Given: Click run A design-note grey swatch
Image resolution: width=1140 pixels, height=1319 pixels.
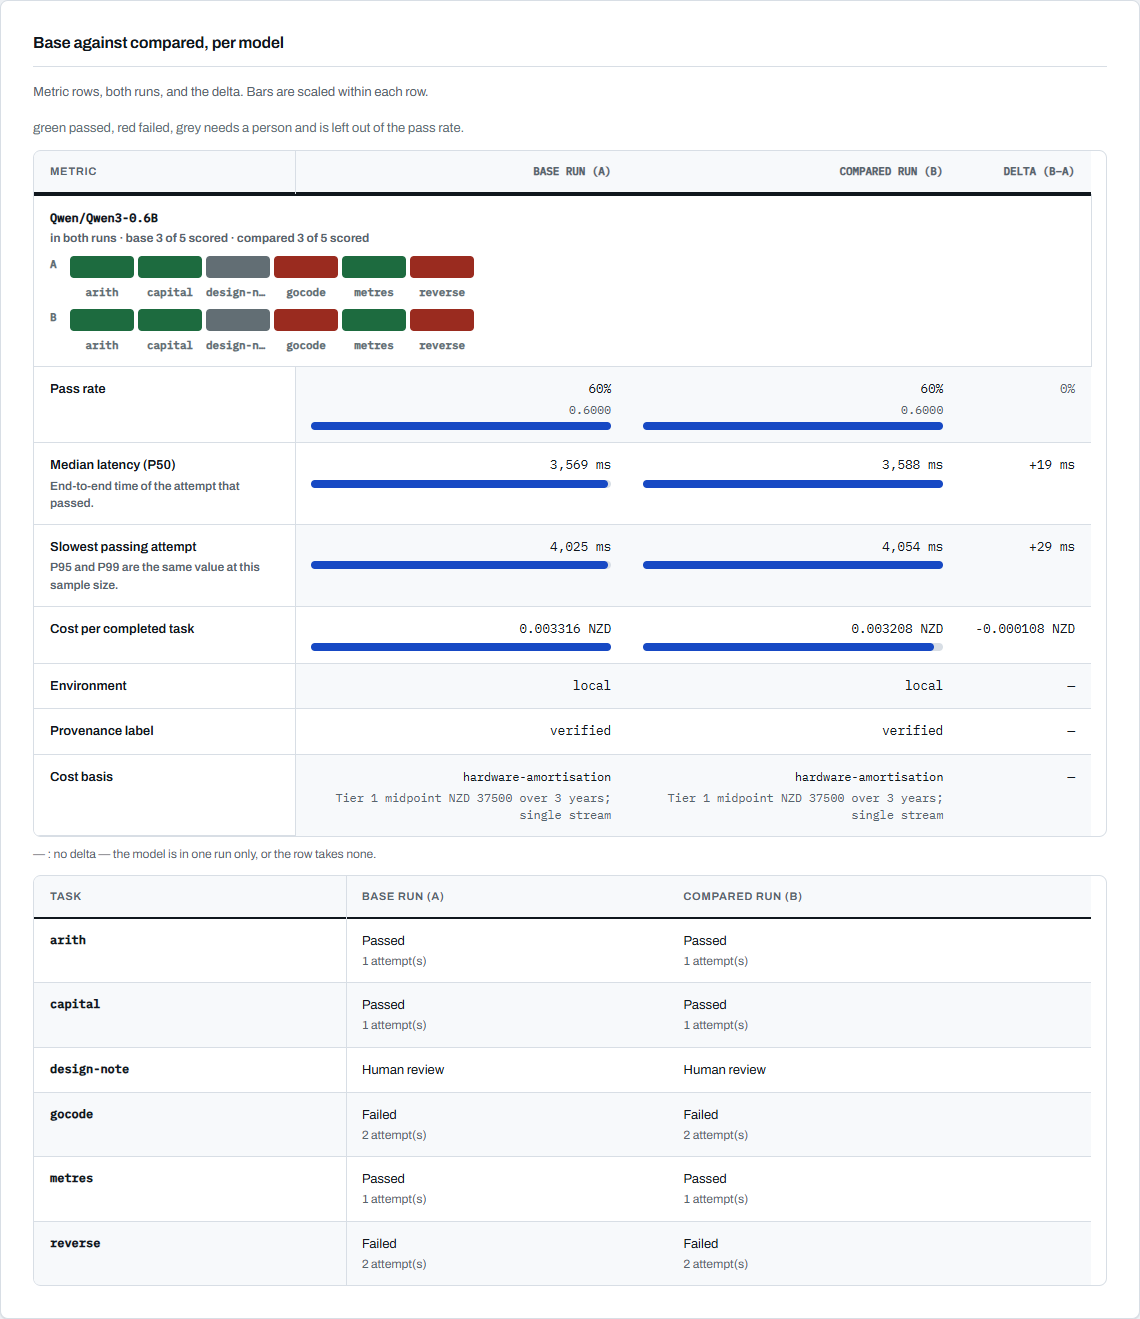Looking at the screenshot, I should 238,267.
